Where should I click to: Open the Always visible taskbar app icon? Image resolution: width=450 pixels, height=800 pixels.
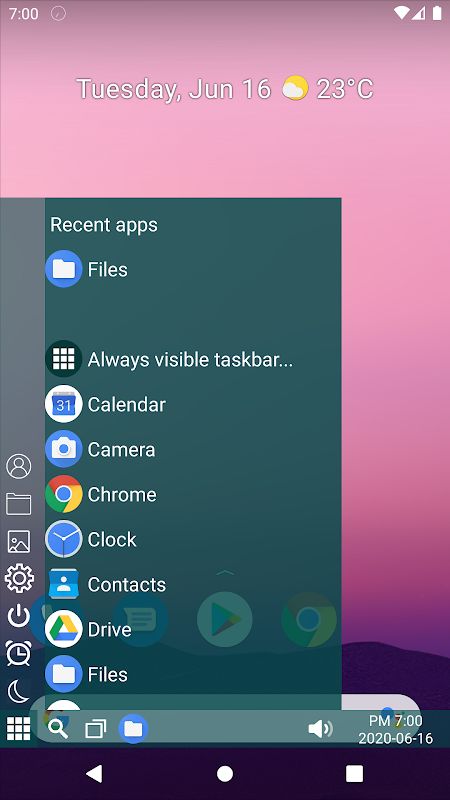click(x=64, y=359)
